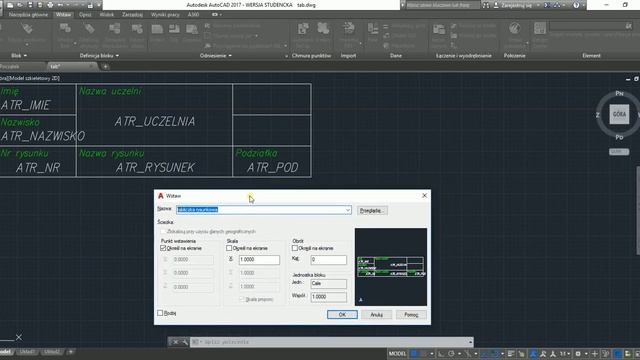Click the workspace gear icon in status bar
Image resolution: width=640 pixels, height=360 pixels.
(578, 353)
